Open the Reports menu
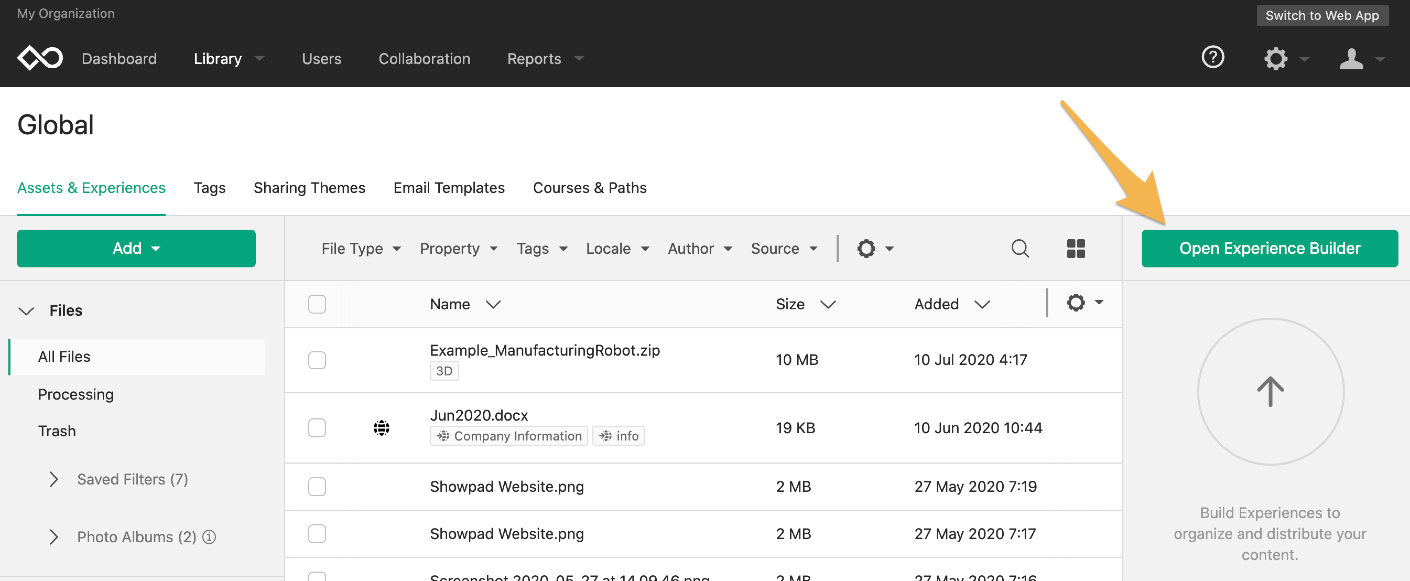This screenshot has width=1410, height=581. 545,59
